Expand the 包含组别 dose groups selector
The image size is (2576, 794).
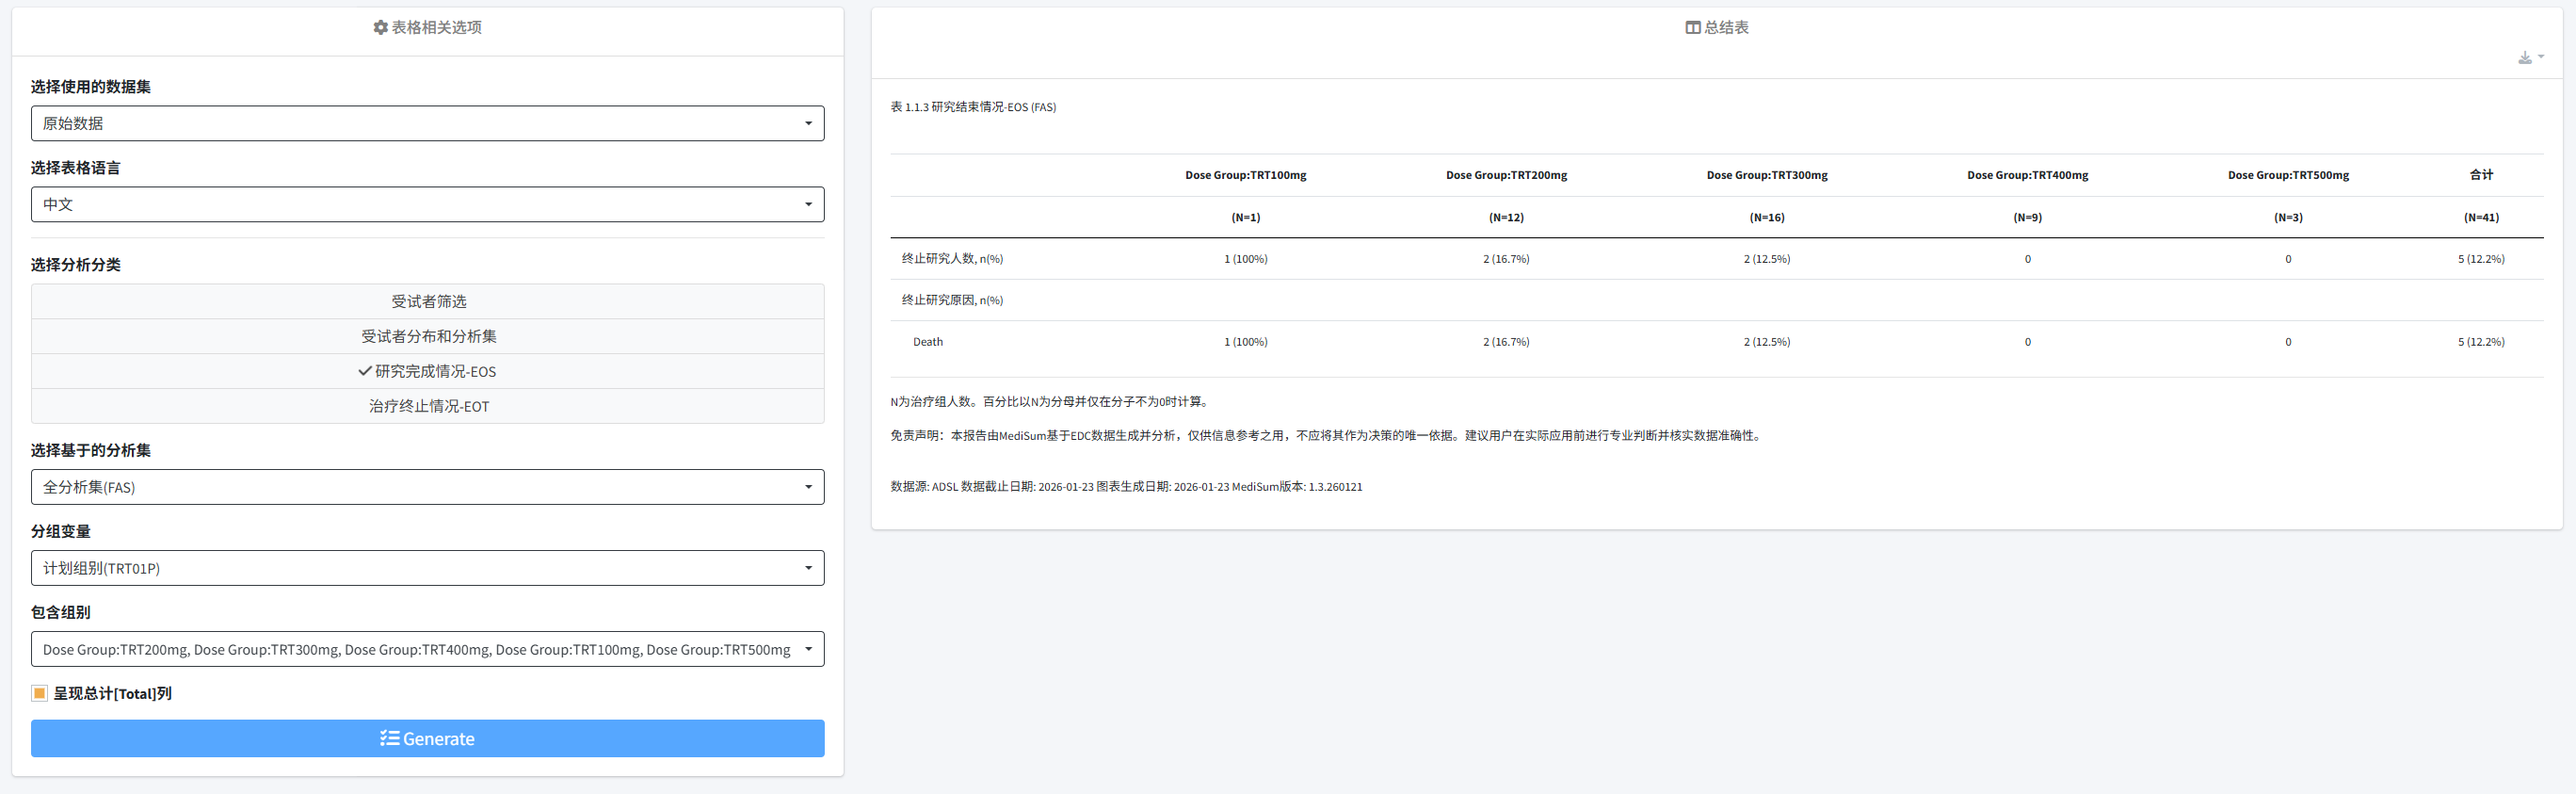427,649
